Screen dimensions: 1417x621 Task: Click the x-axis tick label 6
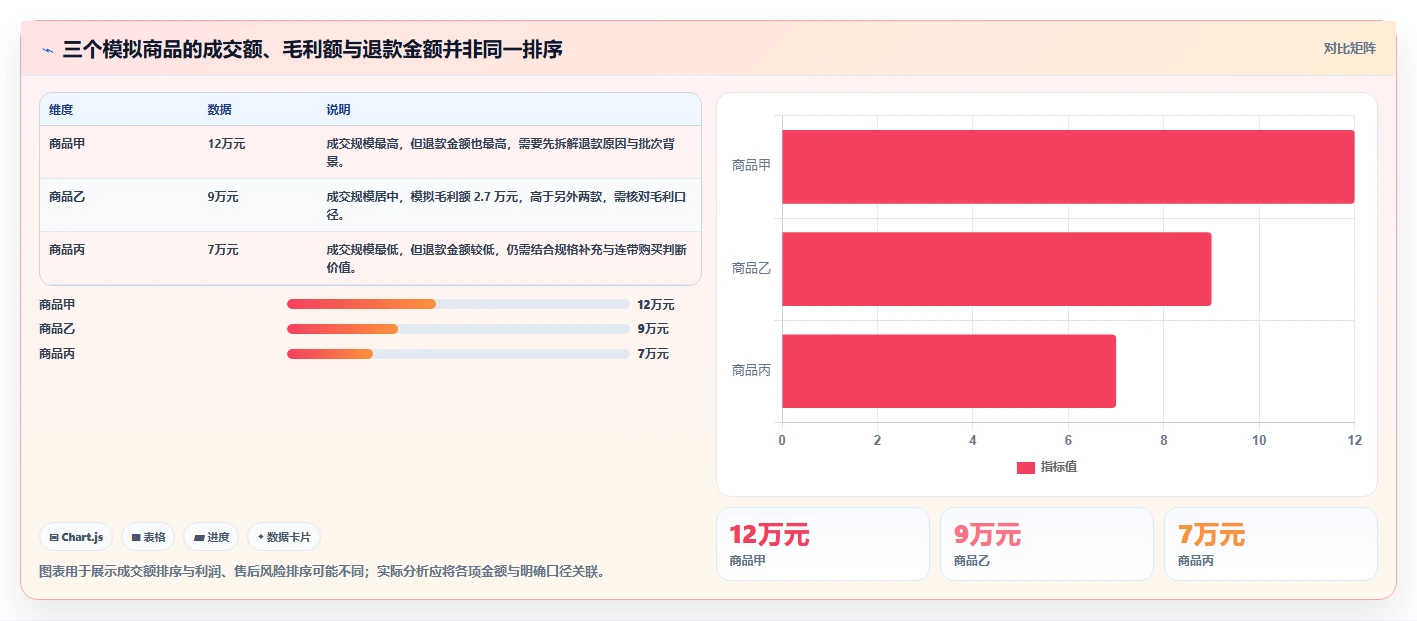click(x=1068, y=440)
